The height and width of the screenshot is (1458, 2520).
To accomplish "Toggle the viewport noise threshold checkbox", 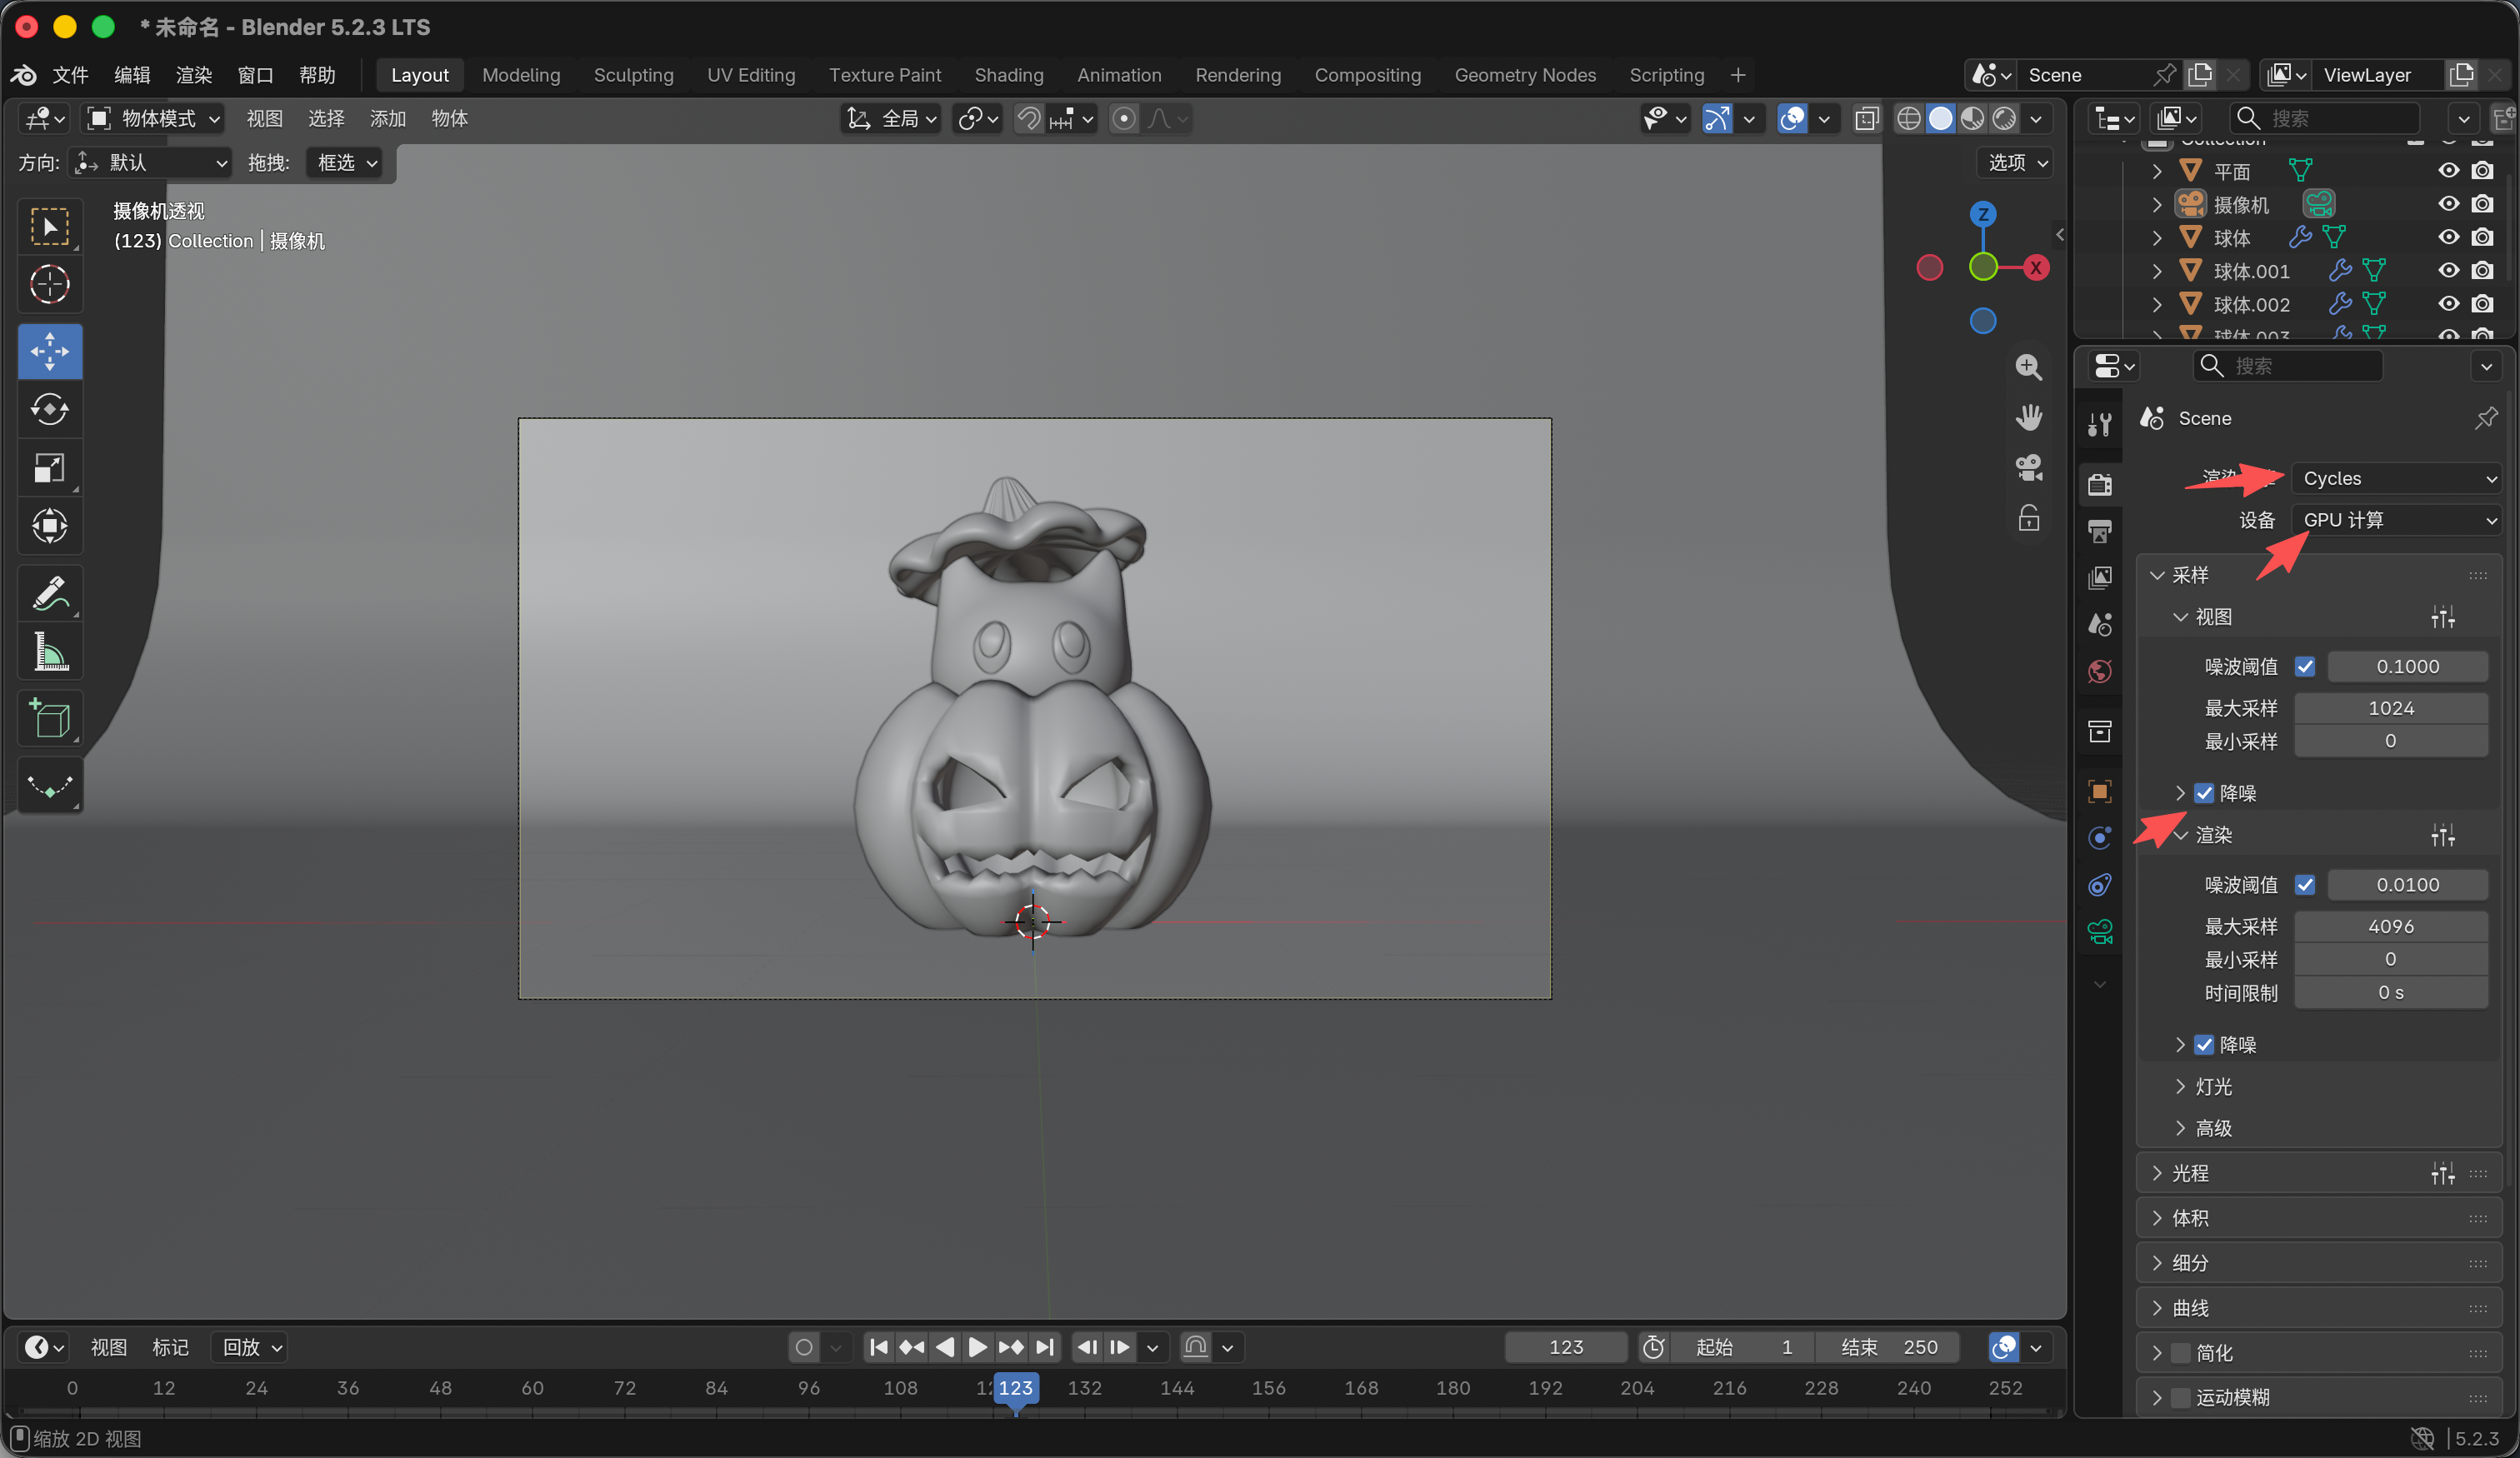I will click(x=2305, y=666).
